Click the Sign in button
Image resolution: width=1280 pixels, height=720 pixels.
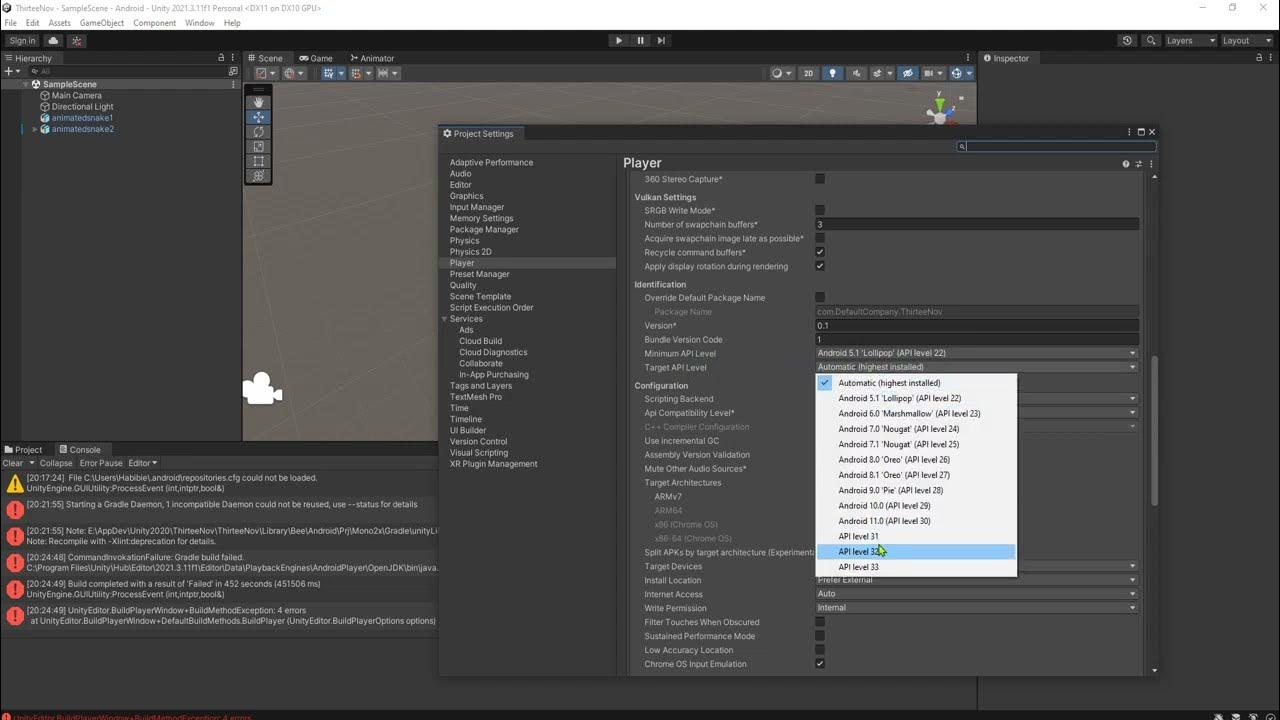tap(22, 41)
